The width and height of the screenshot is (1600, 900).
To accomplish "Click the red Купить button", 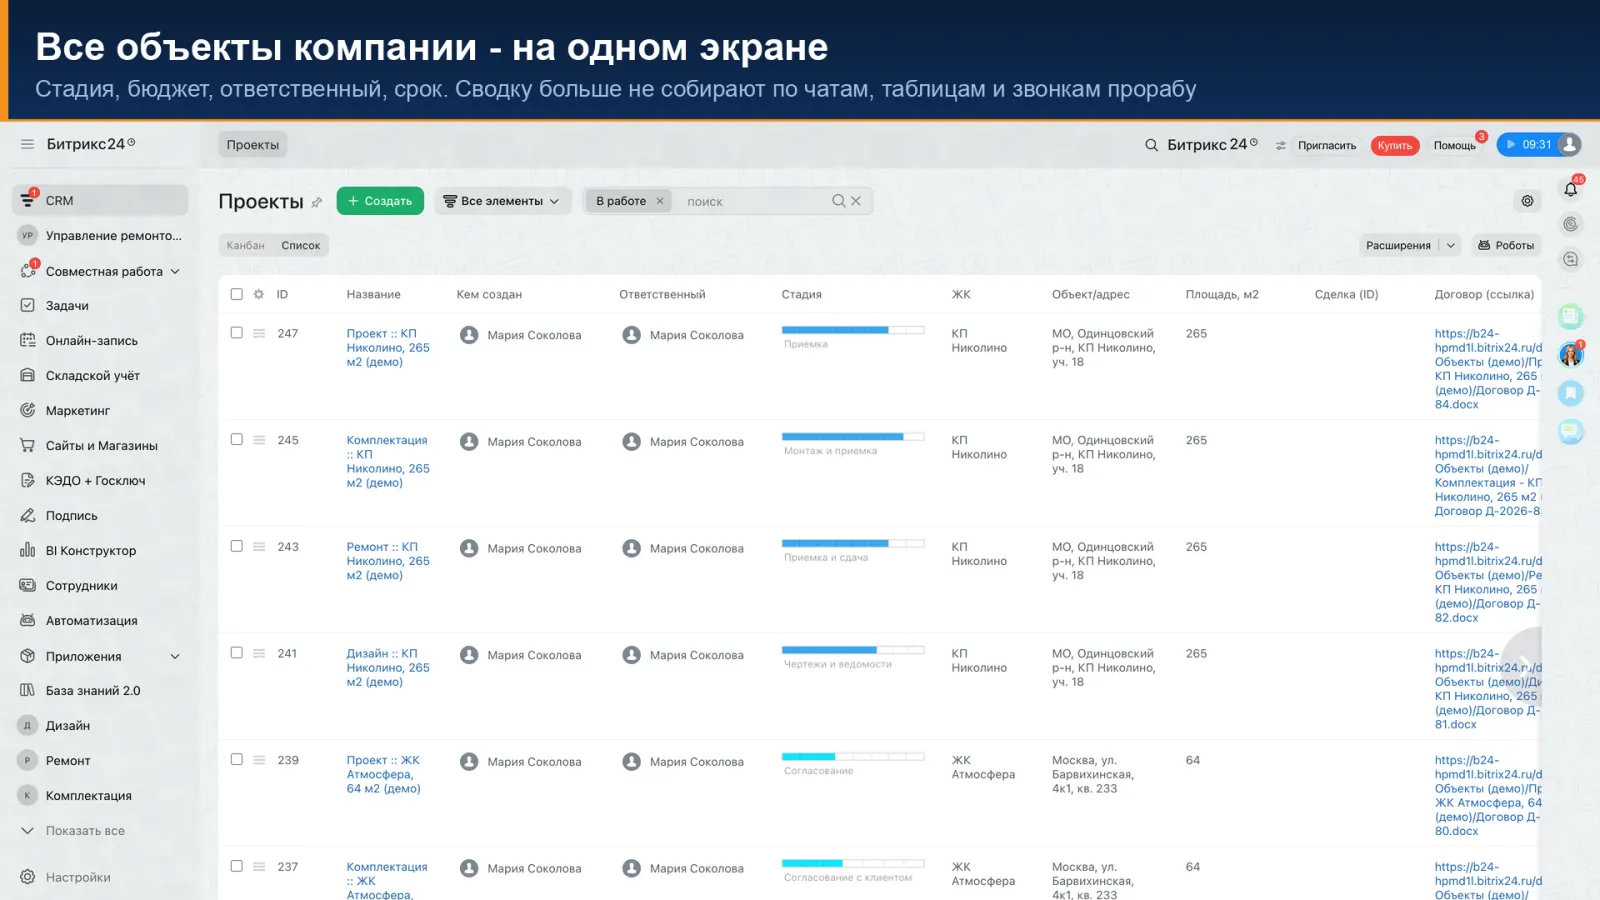I will click(x=1395, y=145).
